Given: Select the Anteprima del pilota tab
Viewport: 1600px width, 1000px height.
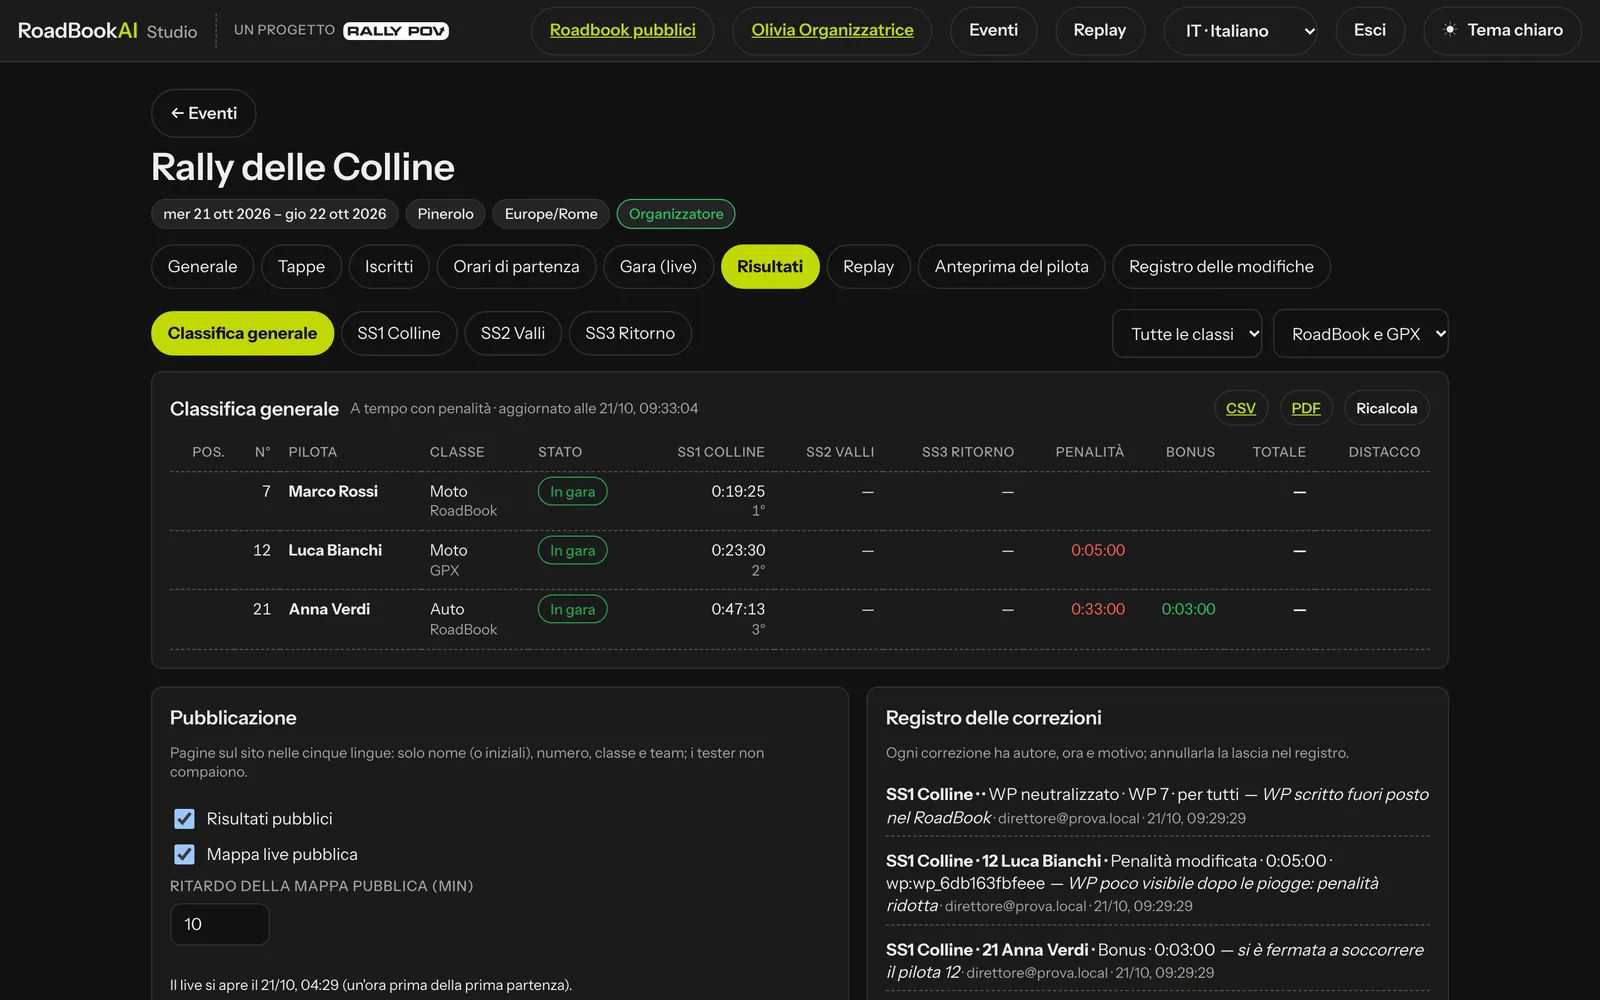Looking at the screenshot, I should (x=1011, y=267).
